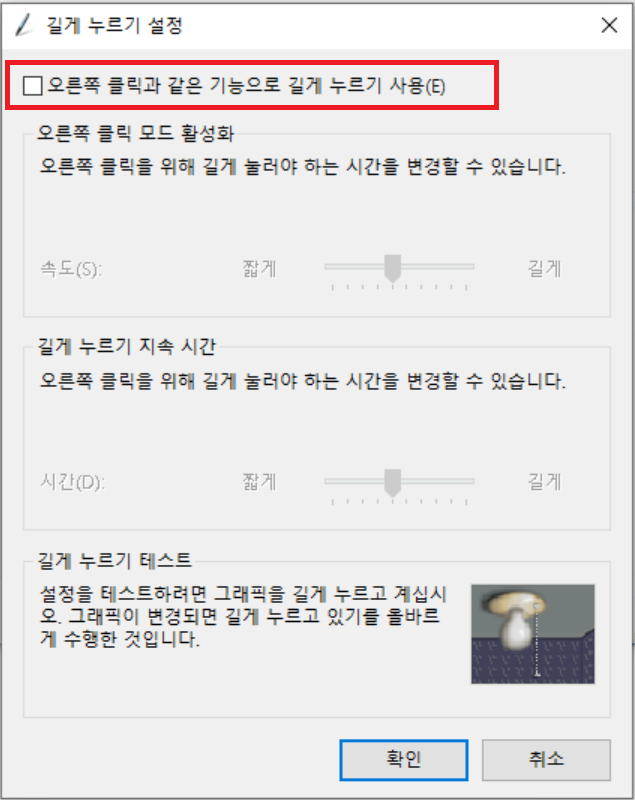Click the 속도(S) label
The width and height of the screenshot is (635, 800).
tap(71, 269)
